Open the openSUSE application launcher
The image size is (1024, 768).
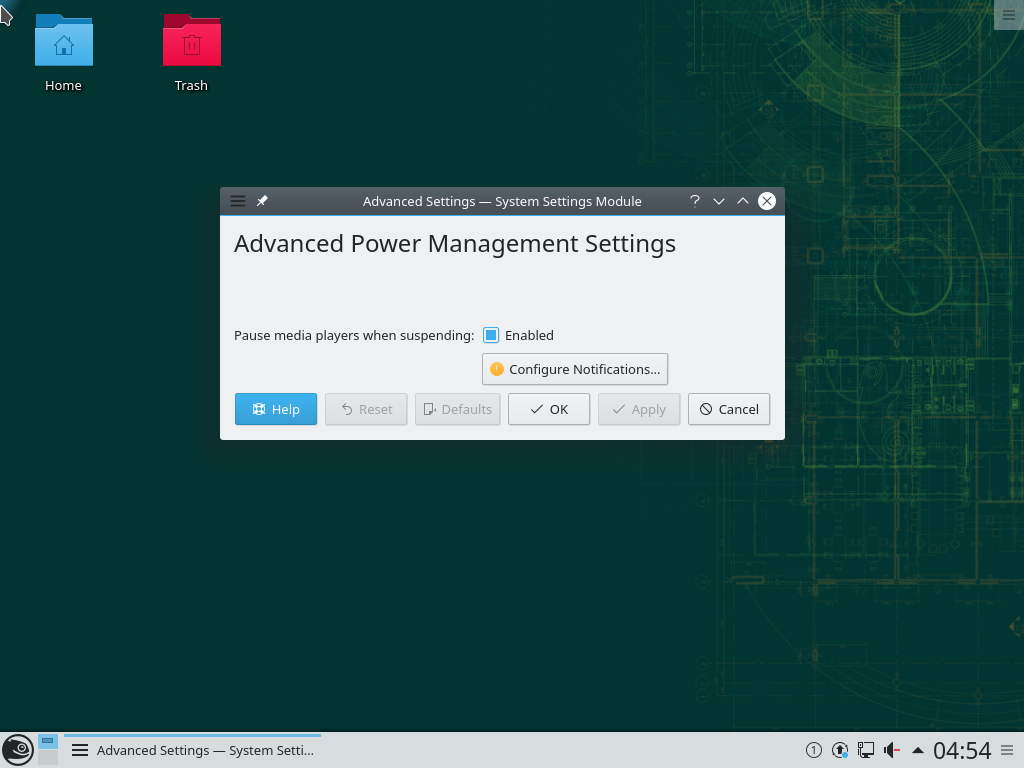[17, 750]
